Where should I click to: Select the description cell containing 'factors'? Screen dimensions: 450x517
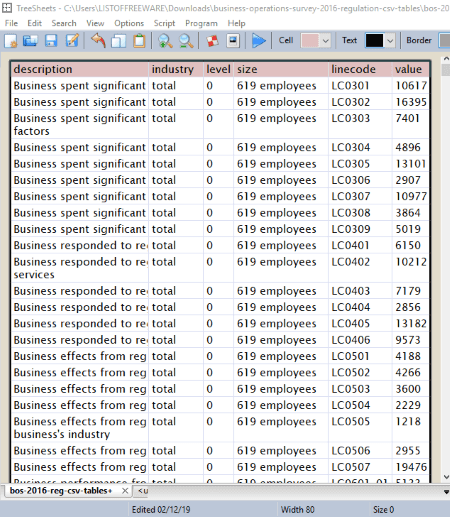[80, 124]
